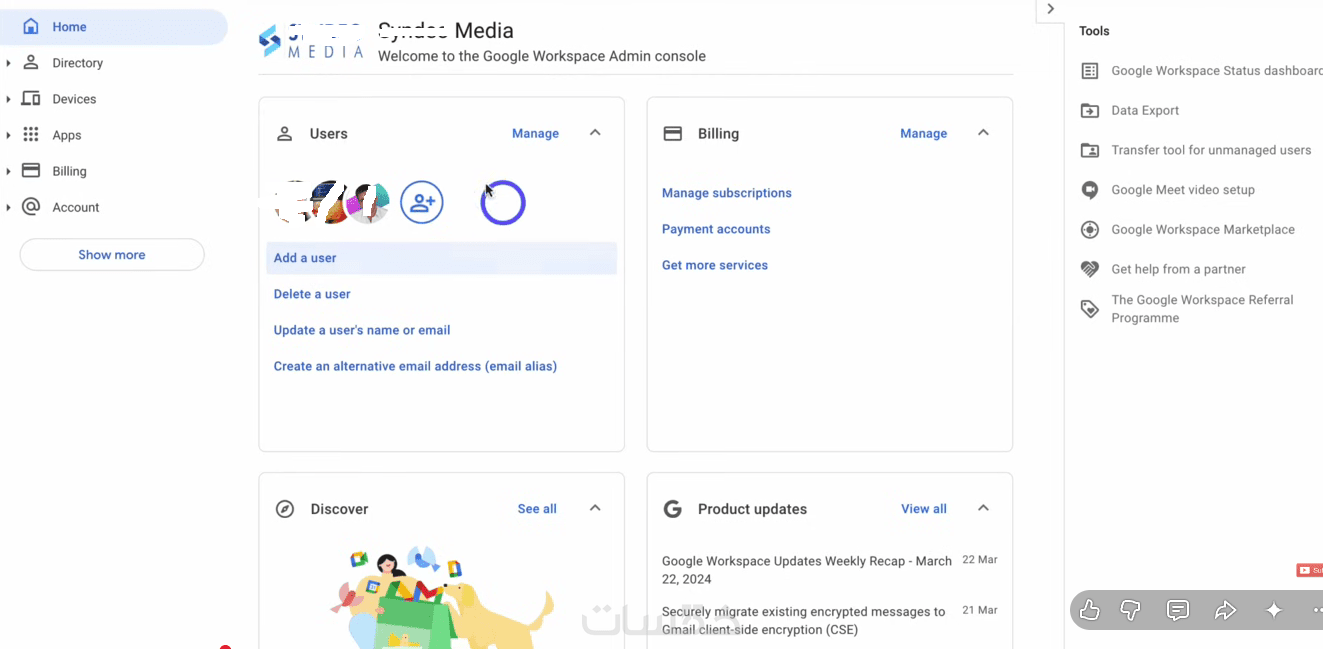Click the Account @ icon
Viewport: 1323px width, 649px height.
click(31, 206)
